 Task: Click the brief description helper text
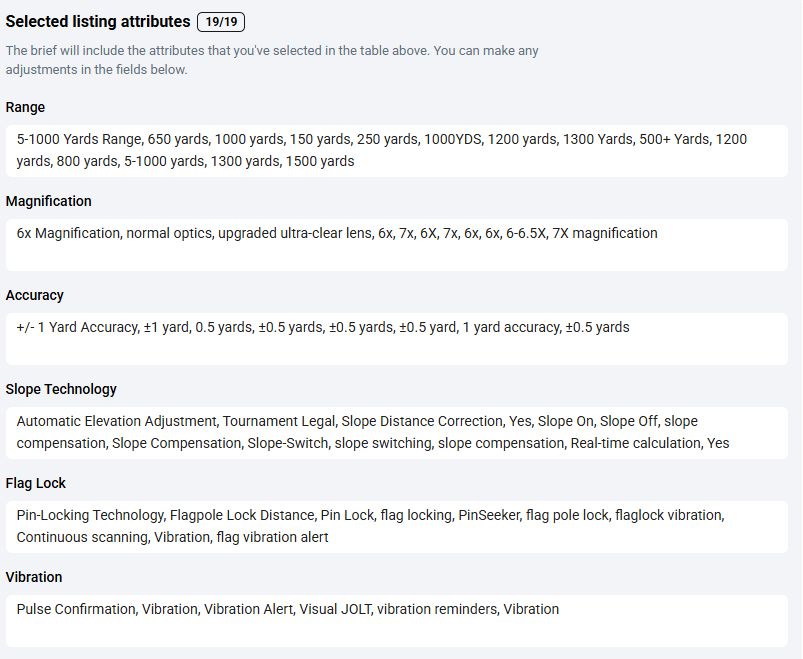(272, 60)
